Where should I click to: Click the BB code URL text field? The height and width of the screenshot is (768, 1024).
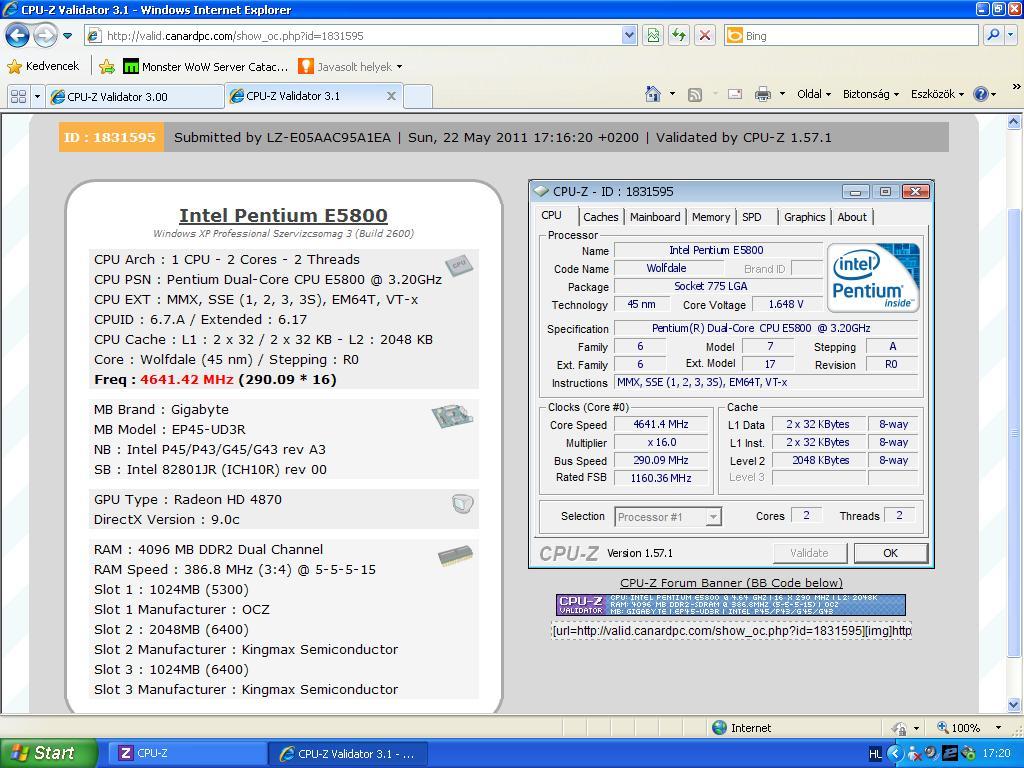tap(731, 630)
